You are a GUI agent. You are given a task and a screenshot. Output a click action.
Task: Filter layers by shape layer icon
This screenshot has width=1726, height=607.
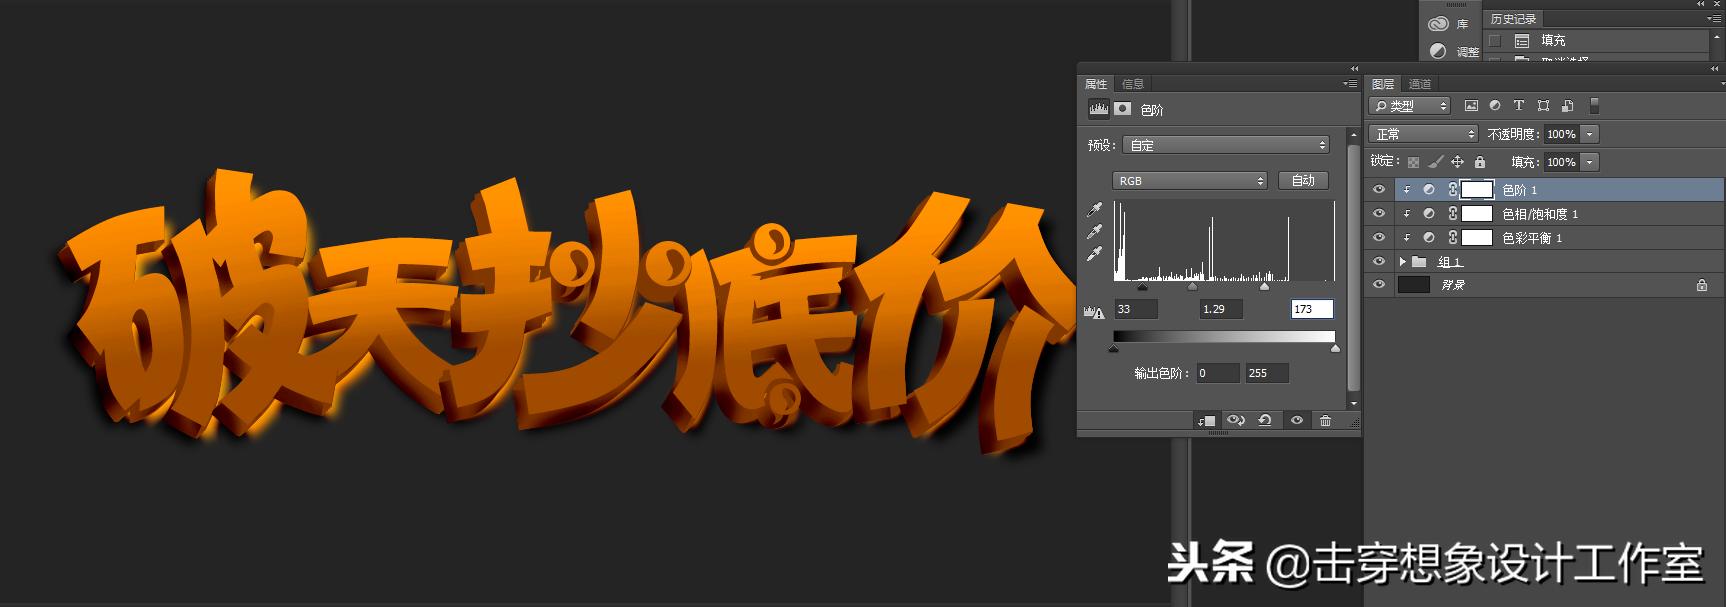pyautogui.click(x=1543, y=106)
